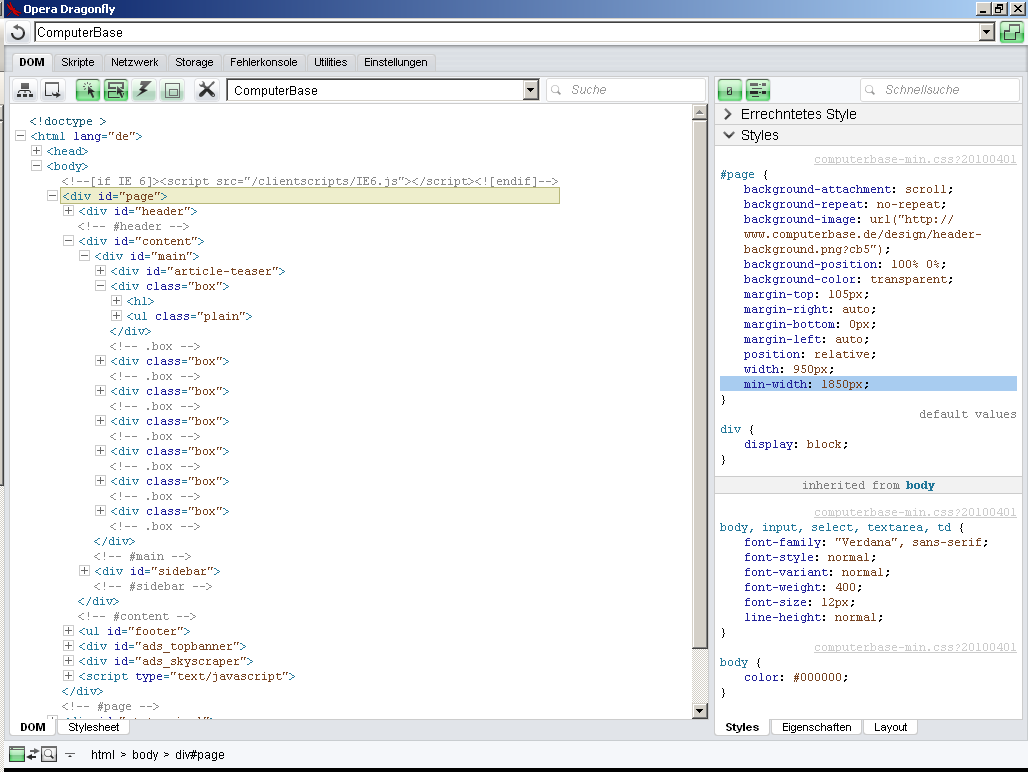Expand the div id="ads_topbanner" node
1028x772 pixels.
point(68,646)
